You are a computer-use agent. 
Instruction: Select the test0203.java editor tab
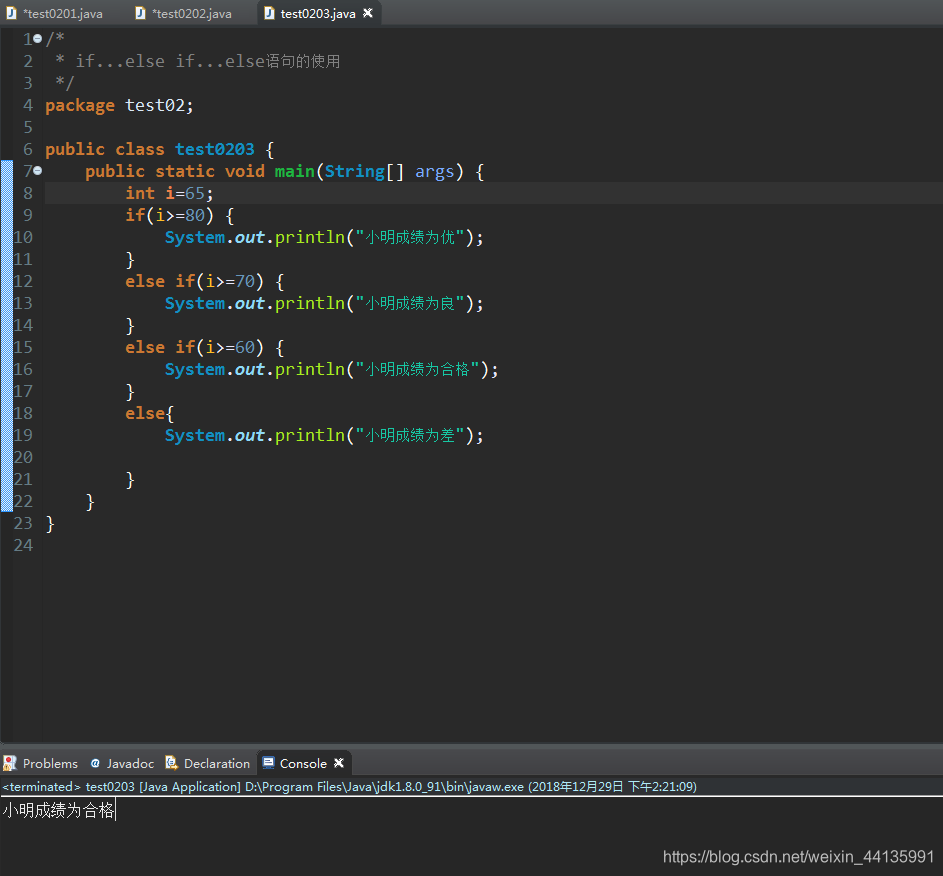[x=318, y=13]
